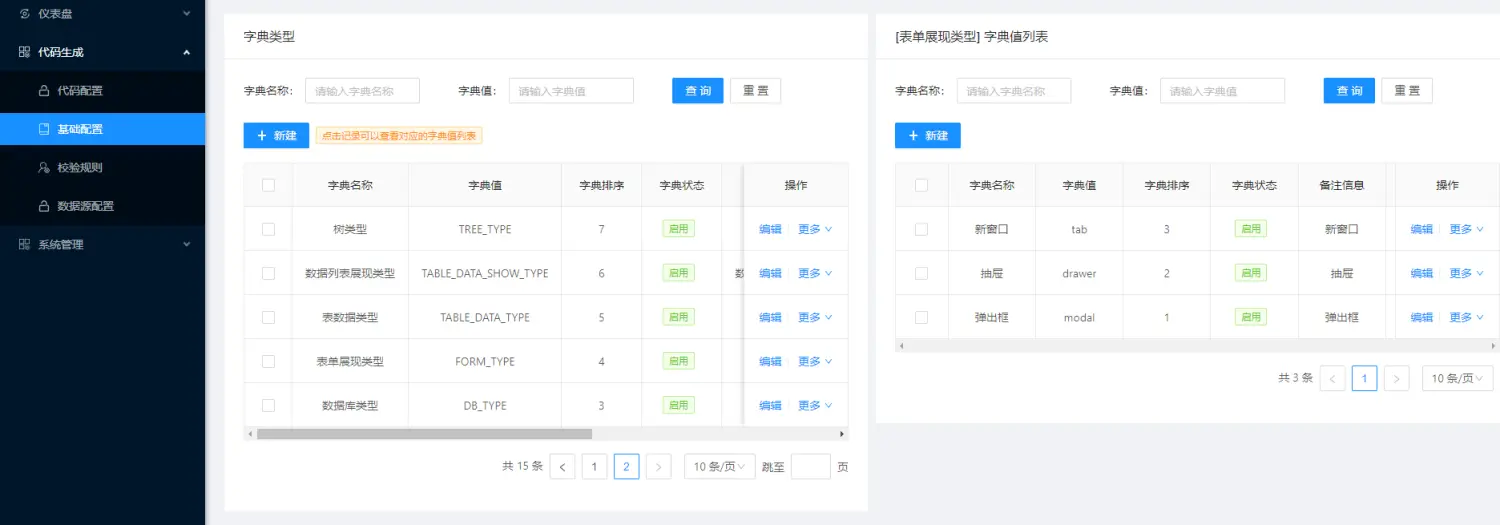Screen dimensions: 1500x525
Task: Toggle select-all checkbox in 字典类型 table header
Action: tap(268, 185)
